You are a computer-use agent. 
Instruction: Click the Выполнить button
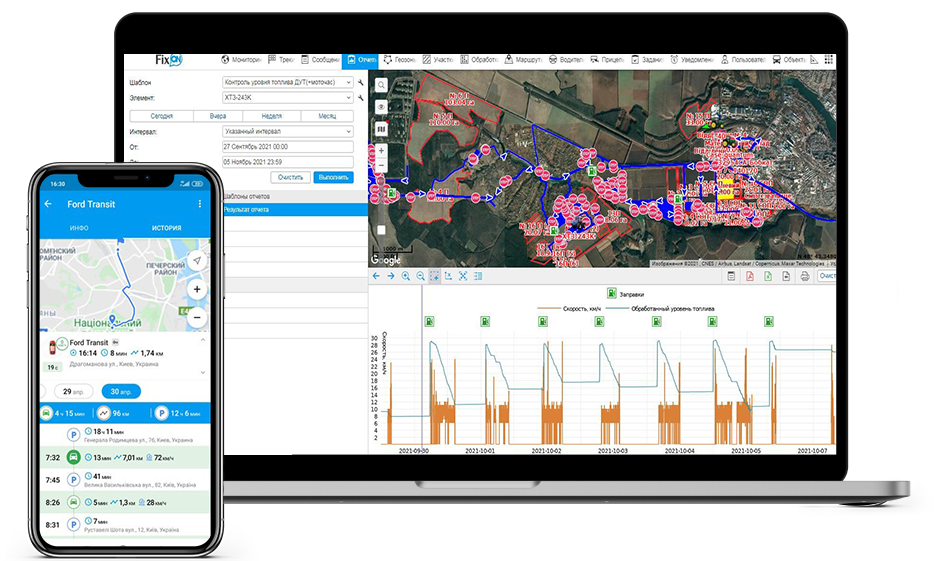coord(334,177)
